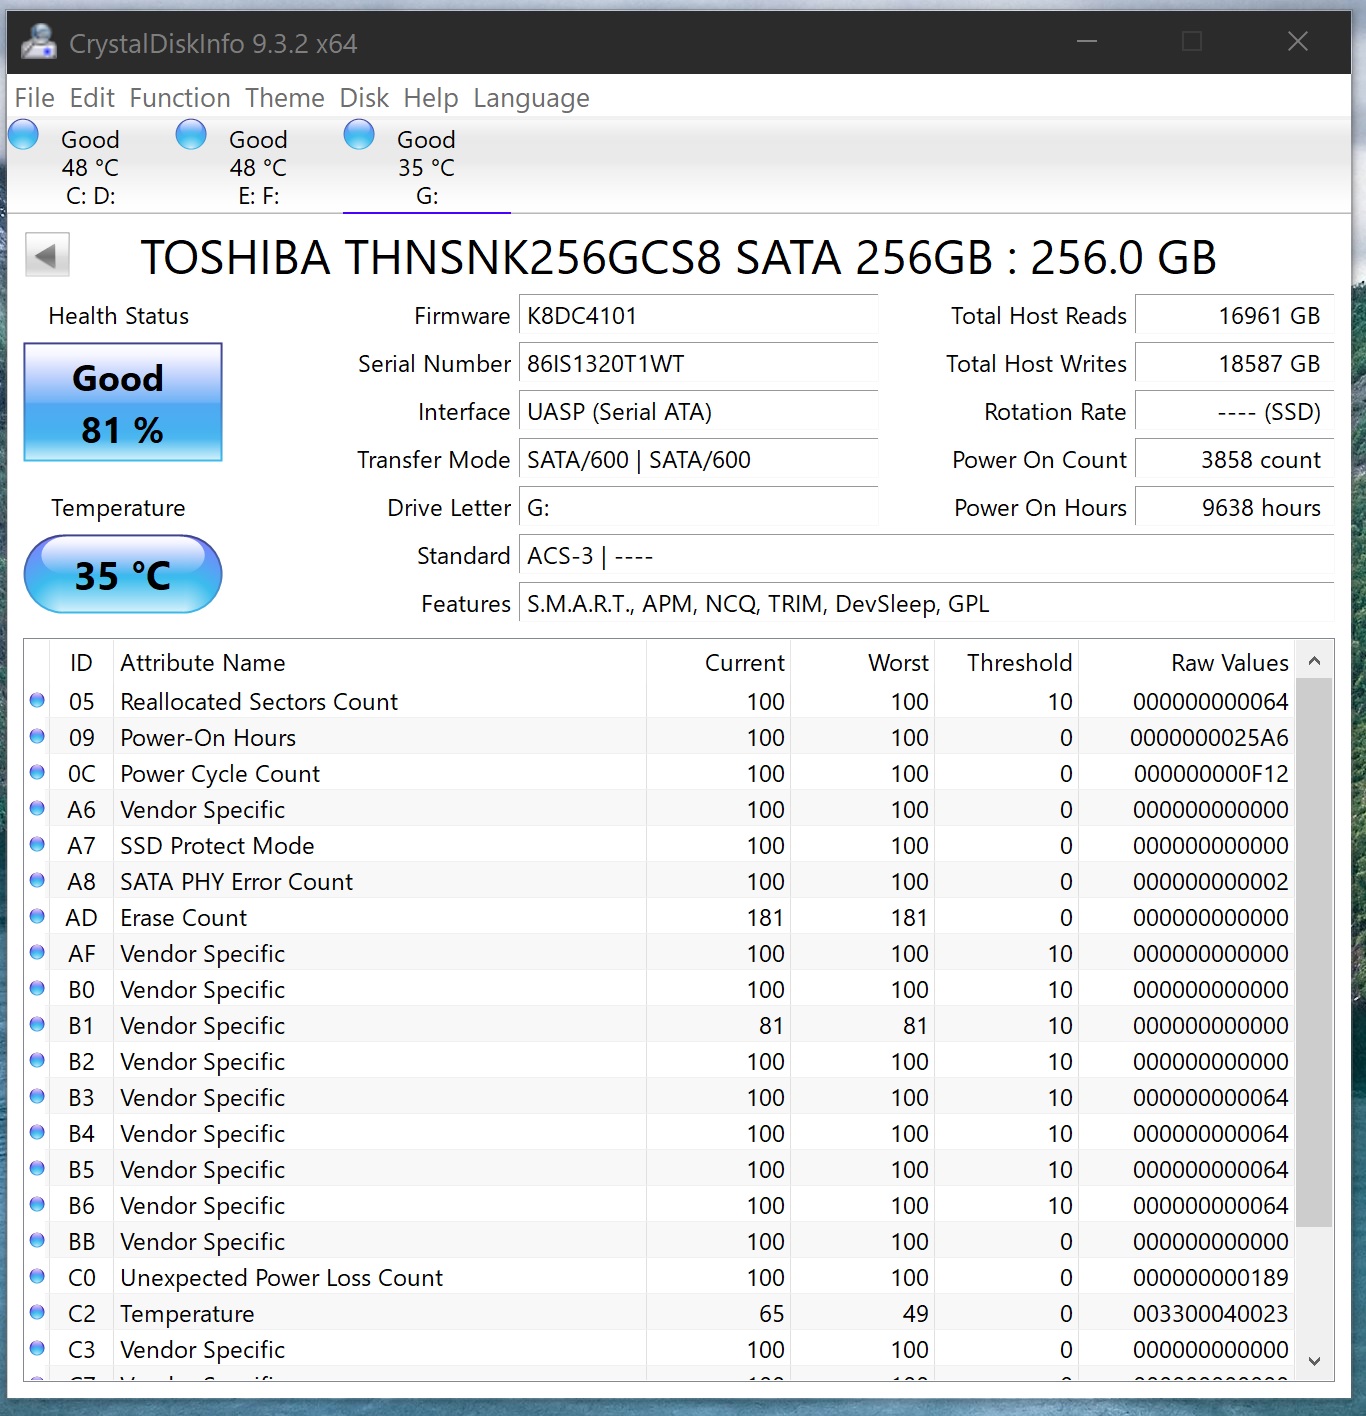This screenshot has height=1416, width=1366.
Task: Click status dot of SATA PHY Error Count row
Action: (37, 880)
